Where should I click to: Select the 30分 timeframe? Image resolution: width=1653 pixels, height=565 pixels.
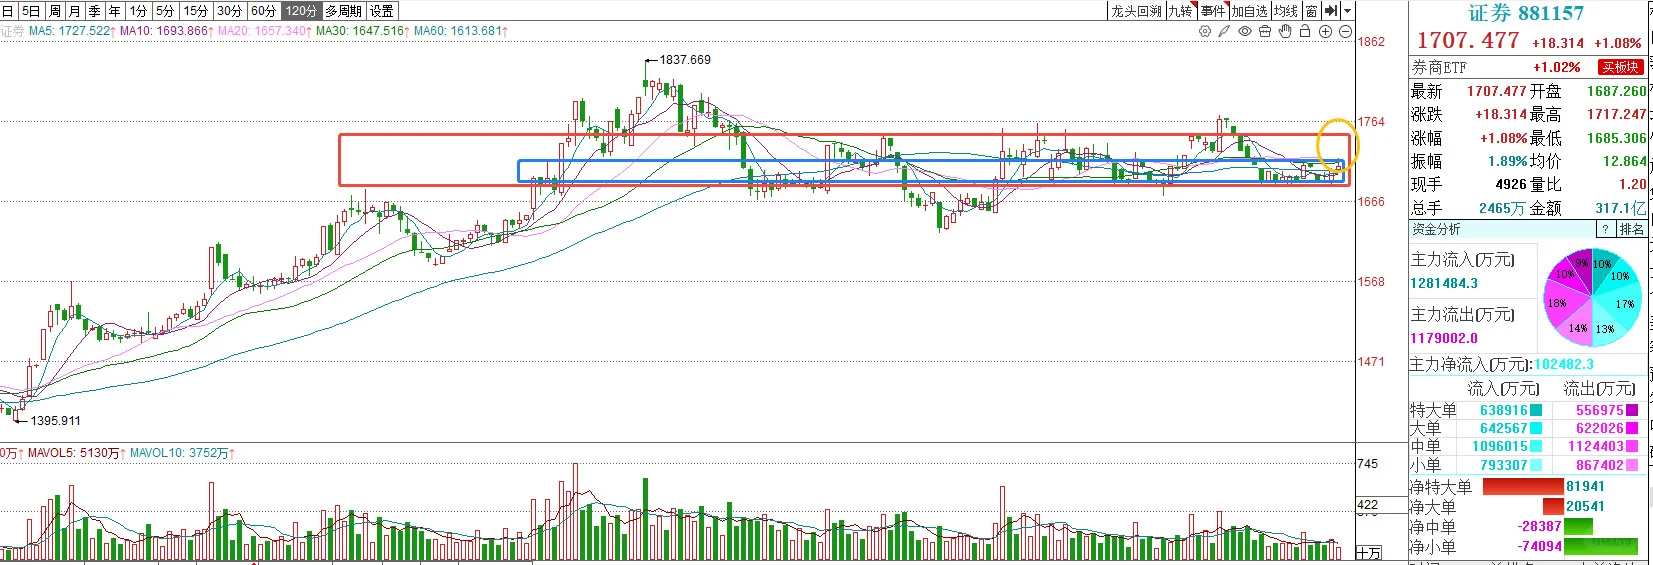[x=230, y=11]
